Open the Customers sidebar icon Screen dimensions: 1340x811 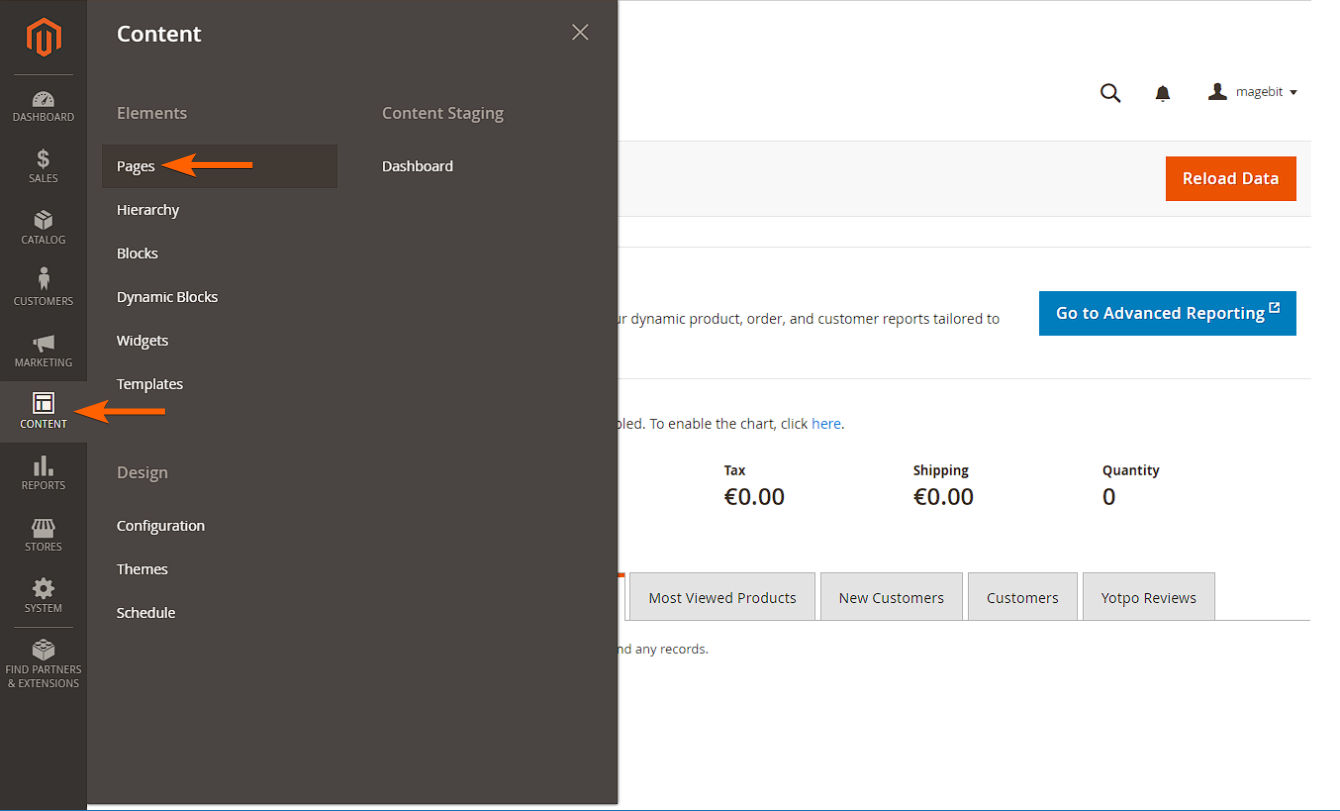pyautogui.click(x=43, y=279)
